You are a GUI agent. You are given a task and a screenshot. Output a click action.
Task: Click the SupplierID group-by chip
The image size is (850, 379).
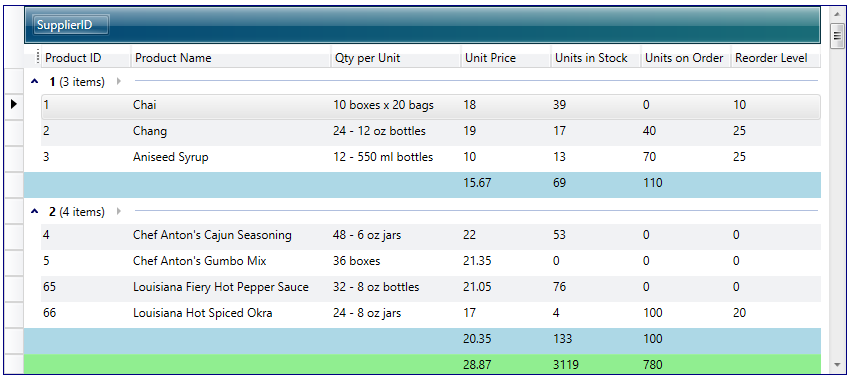pos(72,24)
